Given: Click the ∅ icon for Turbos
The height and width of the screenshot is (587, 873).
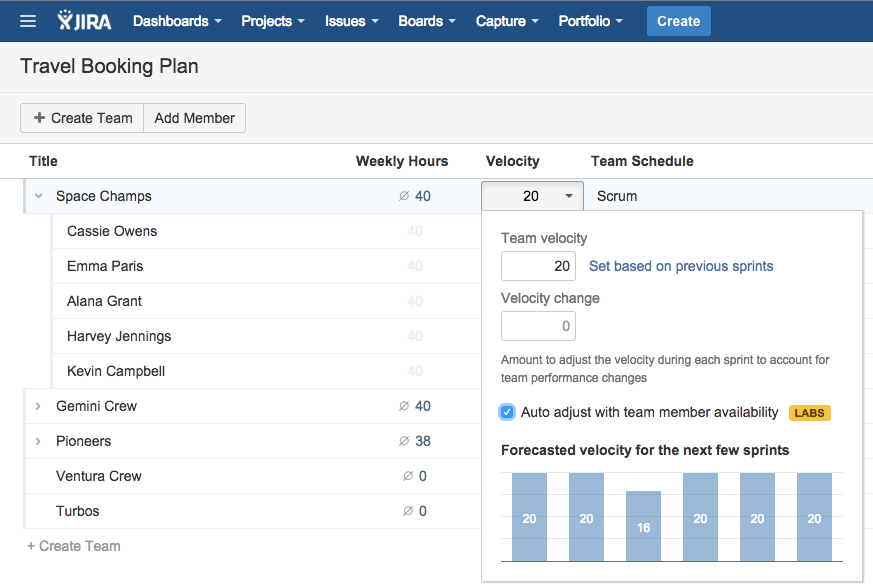Looking at the screenshot, I should point(411,511).
